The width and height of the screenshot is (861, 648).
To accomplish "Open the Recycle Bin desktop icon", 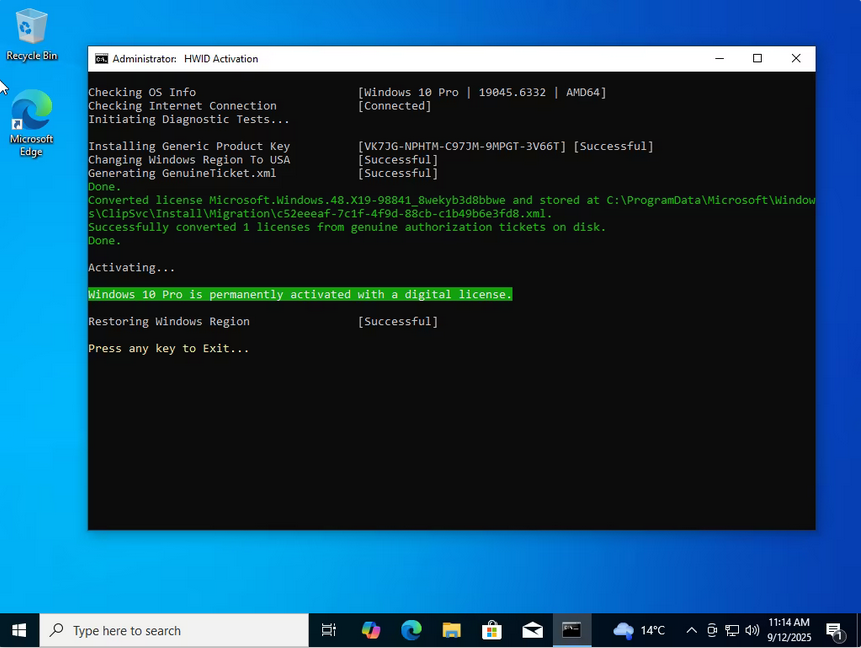I will 31,34.
